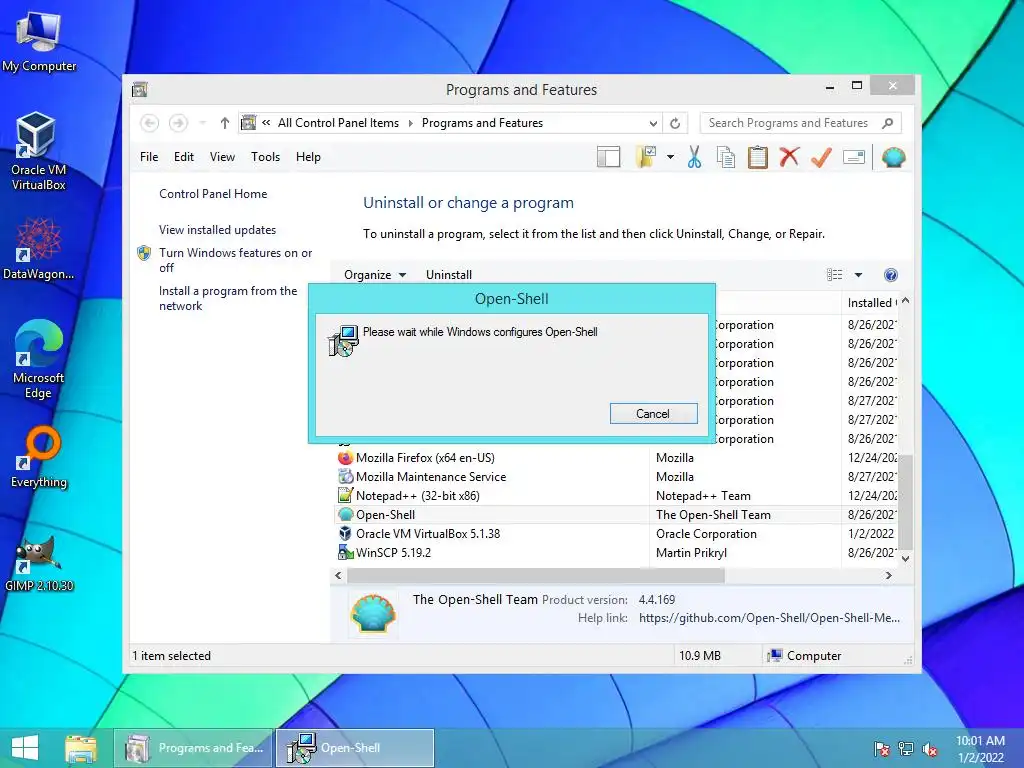Open folder options toolbar dropdown arrow
Image resolution: width=1024 pixels, height=768 pixels.
tap(670, 157)
